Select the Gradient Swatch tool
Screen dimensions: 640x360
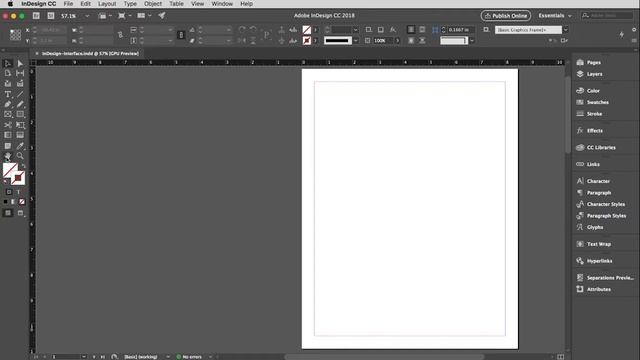7,135
